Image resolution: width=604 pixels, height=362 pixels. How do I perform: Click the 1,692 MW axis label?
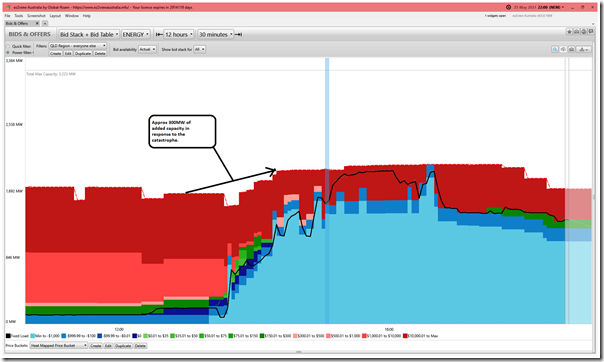[x=14, y=191]
